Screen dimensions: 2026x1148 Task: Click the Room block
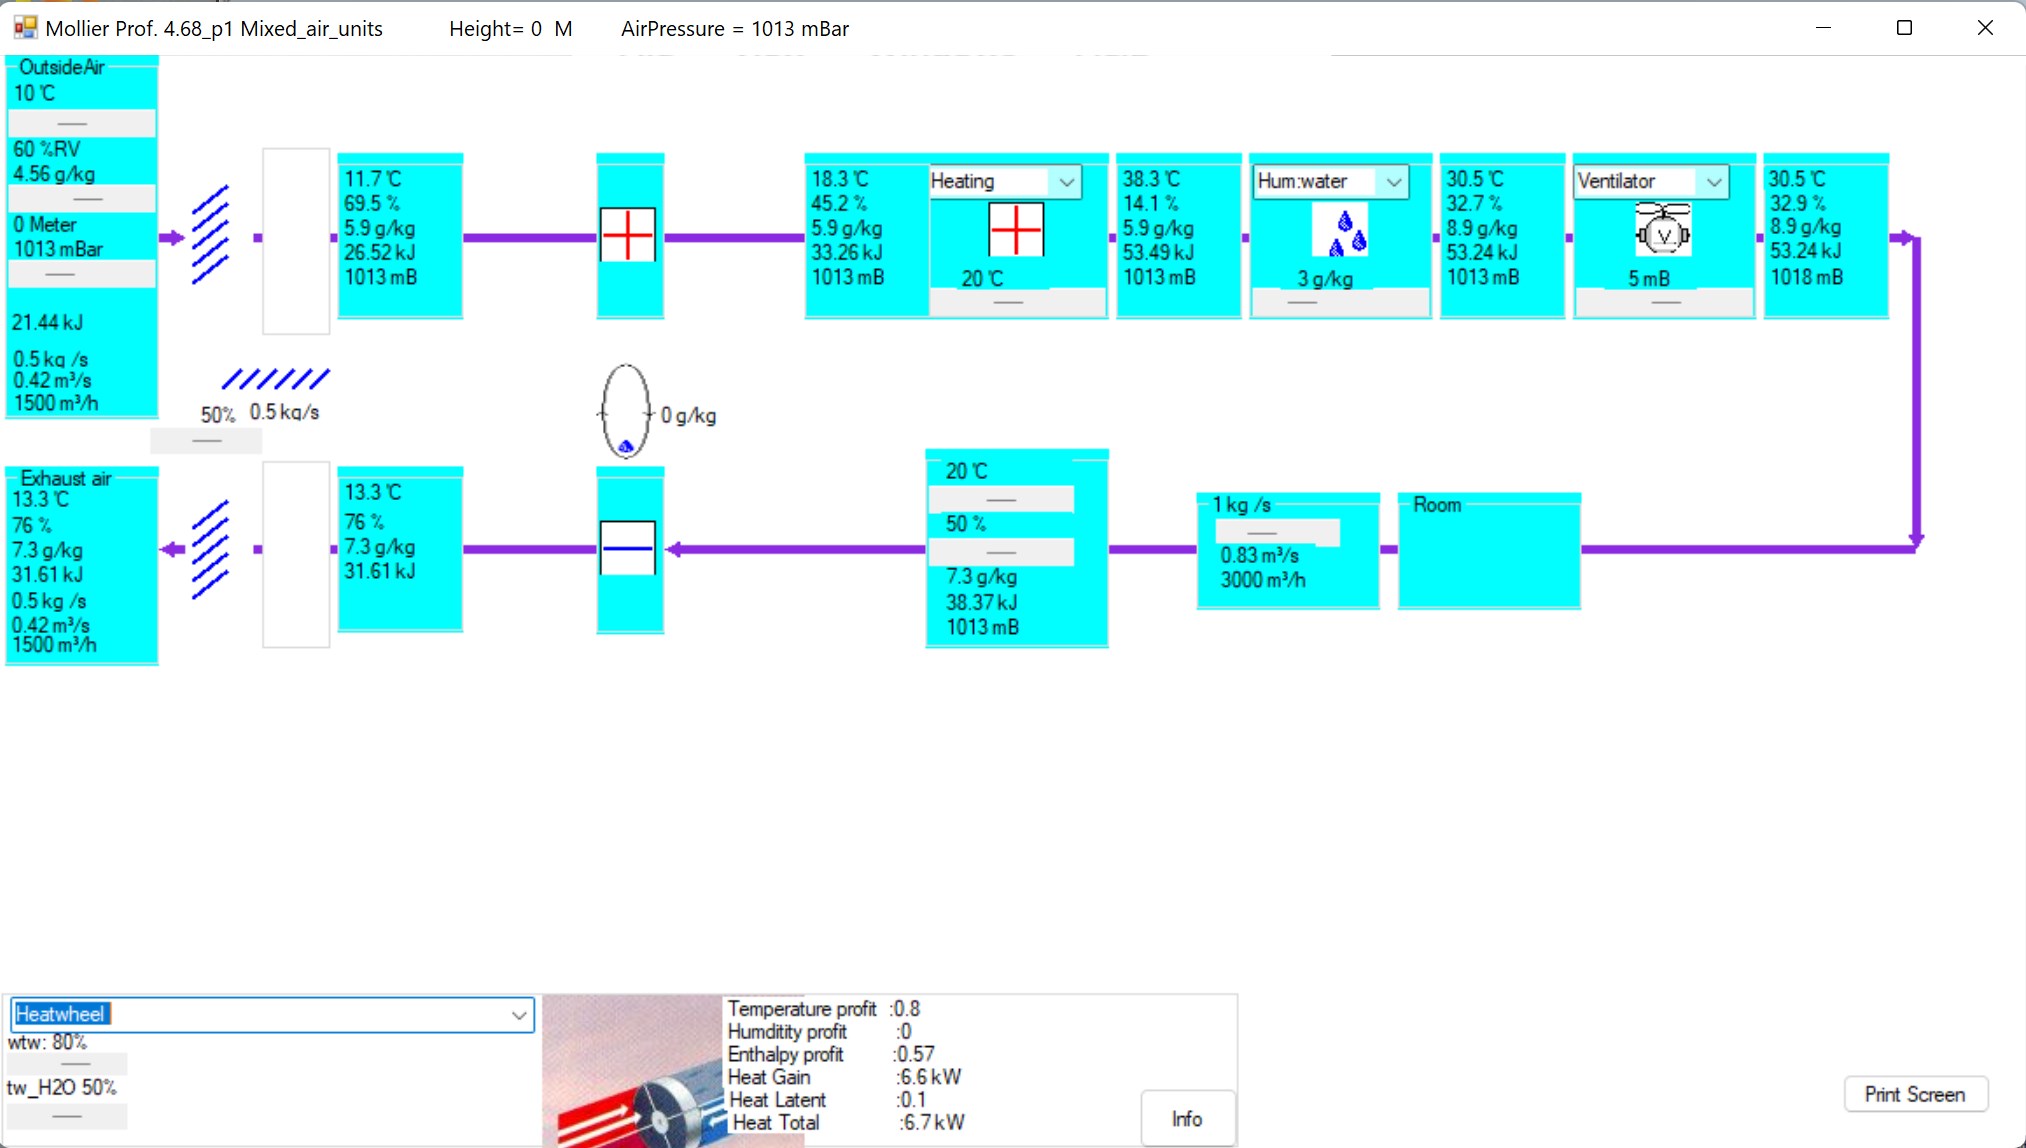click(1488, 550)
